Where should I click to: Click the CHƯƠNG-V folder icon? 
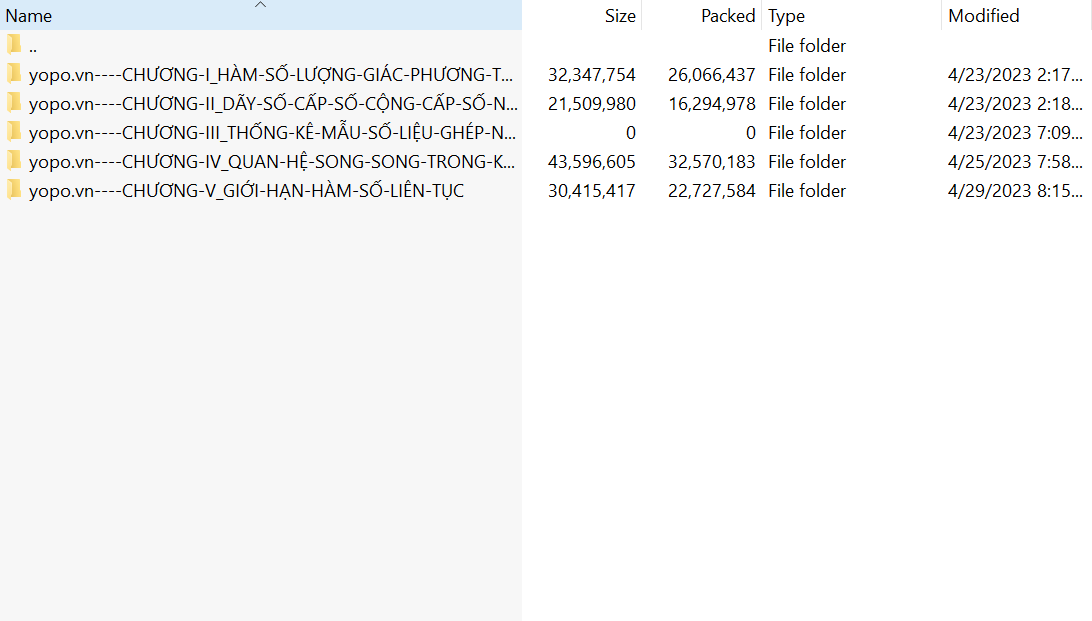coord(14,190)
